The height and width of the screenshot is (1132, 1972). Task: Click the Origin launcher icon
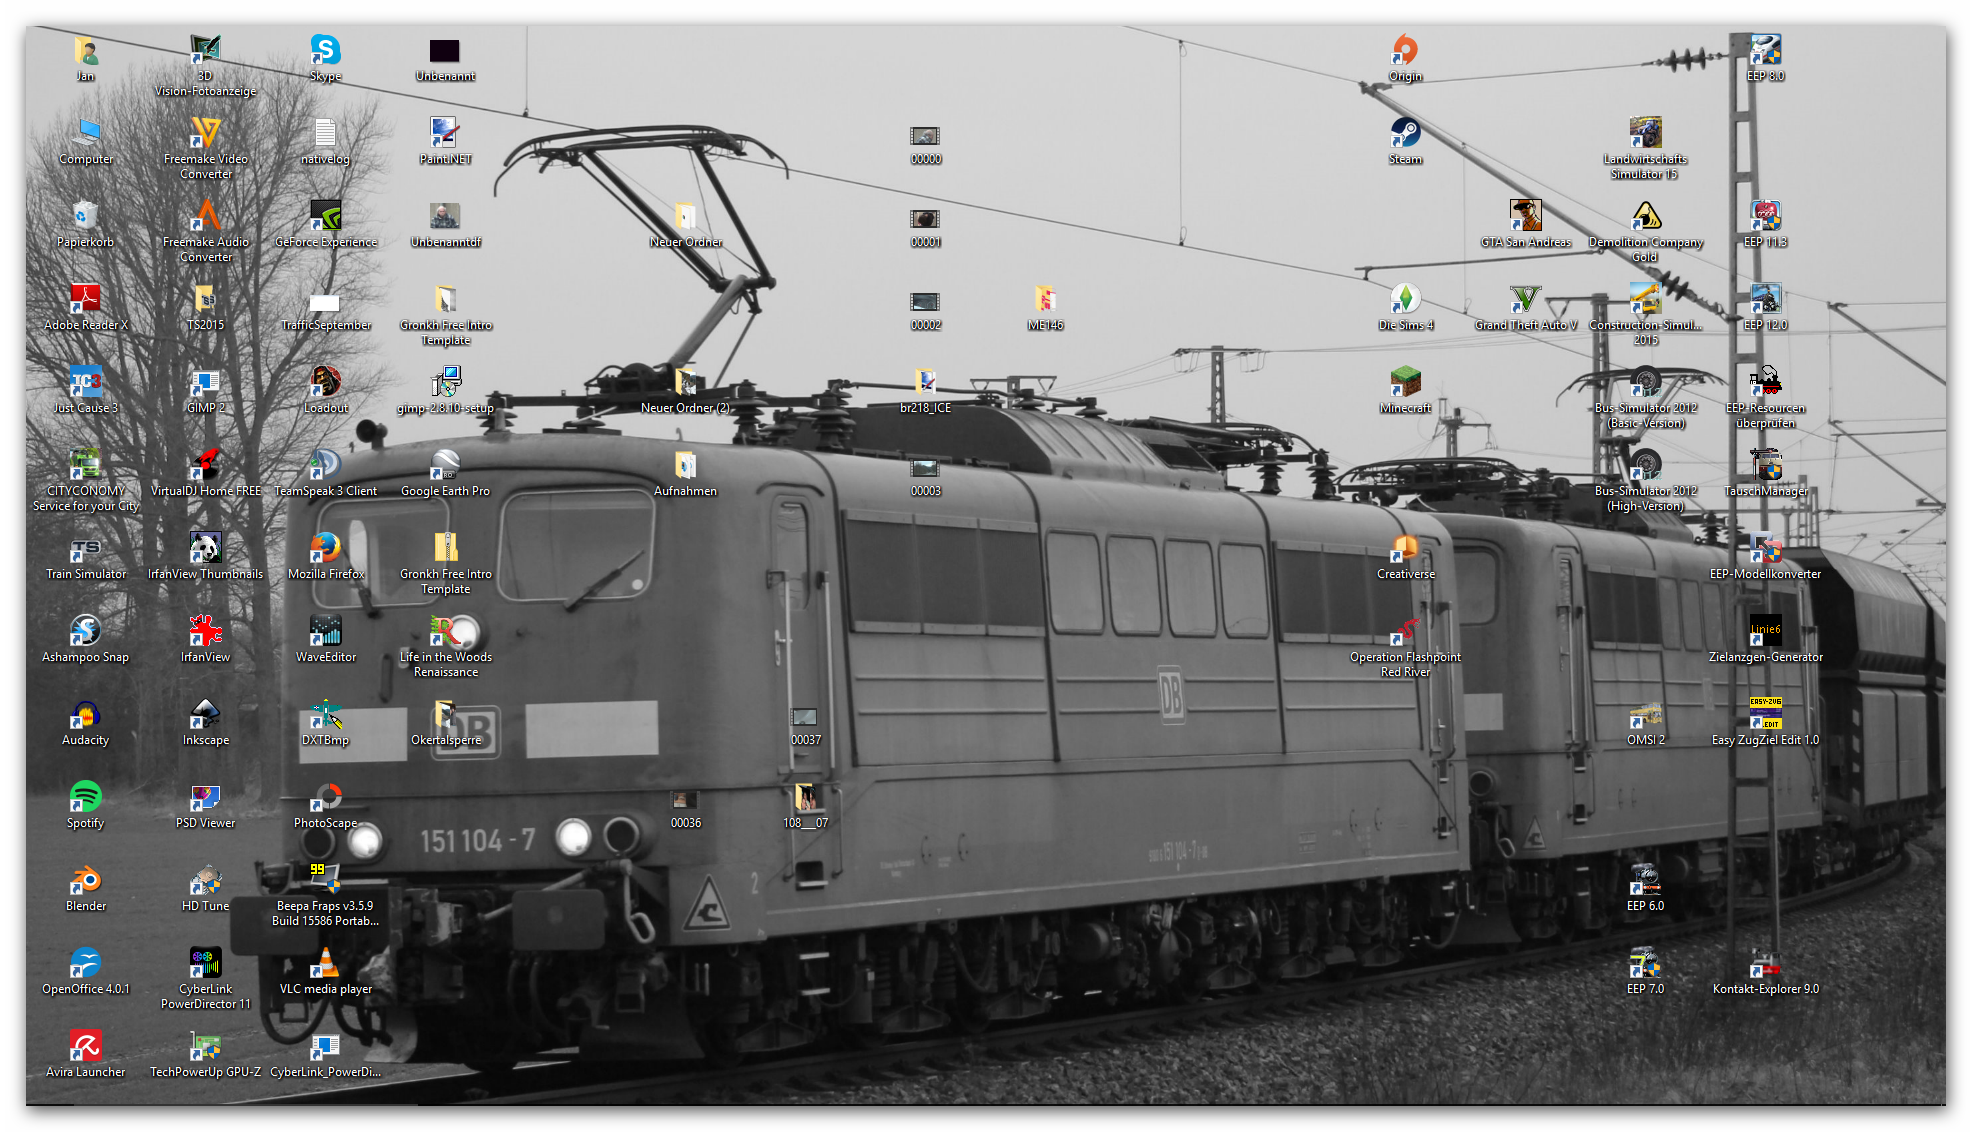click(x=1405, y=50)
